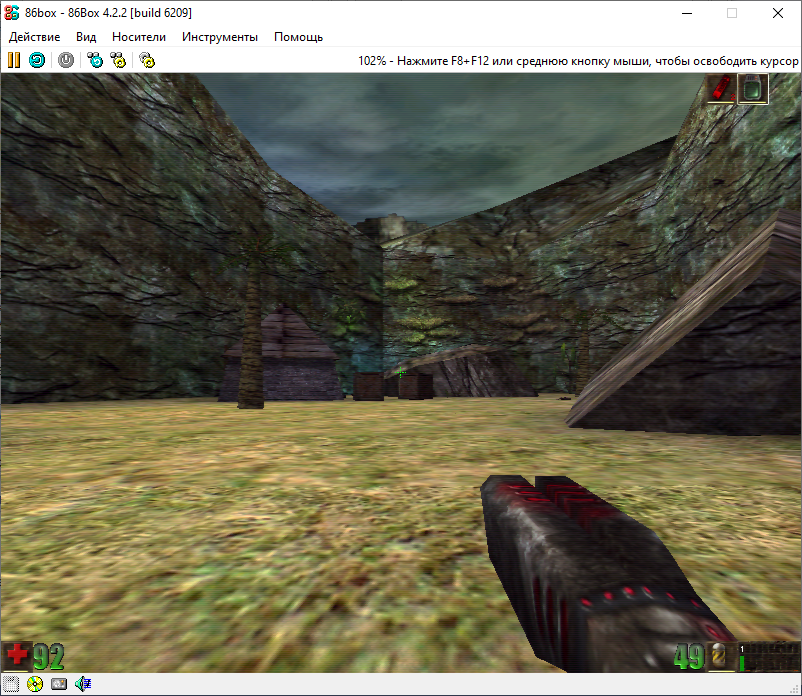Toggle emulation pause with the pause icon
802x696 pixels.
13,60
